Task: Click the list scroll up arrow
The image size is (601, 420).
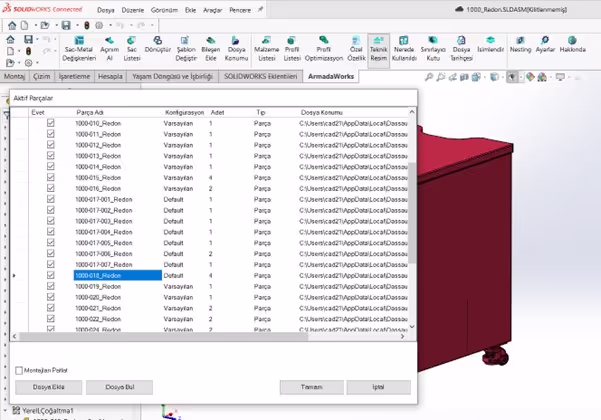Action: [x=412, y=112]
